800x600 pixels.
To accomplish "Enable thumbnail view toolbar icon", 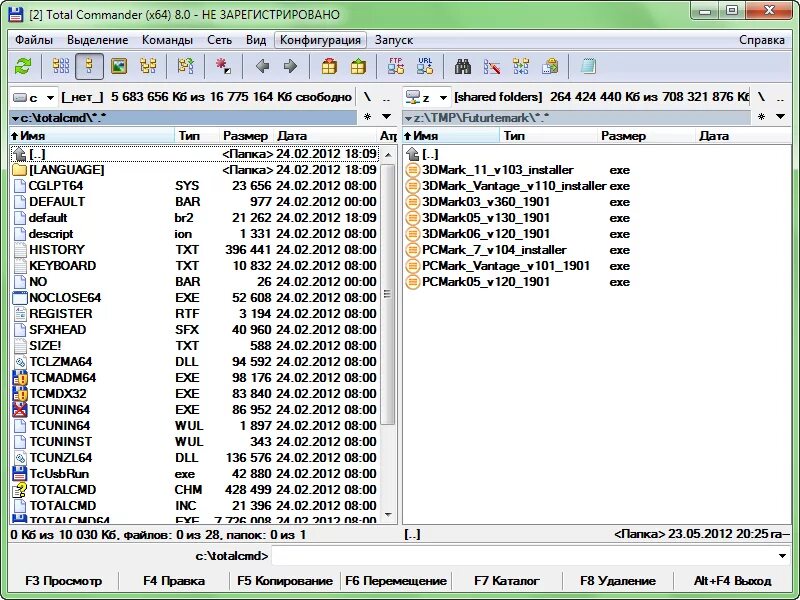I will click(x=119, y=66).
